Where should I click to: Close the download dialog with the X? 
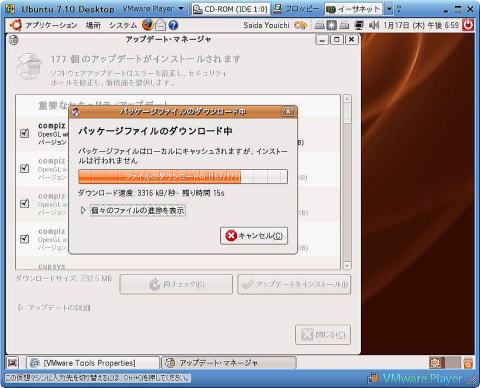pos(288,111)
